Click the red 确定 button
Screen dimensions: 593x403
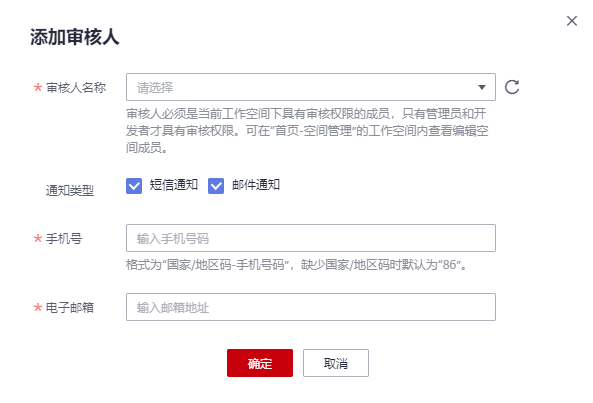click(x=260, y=363)
